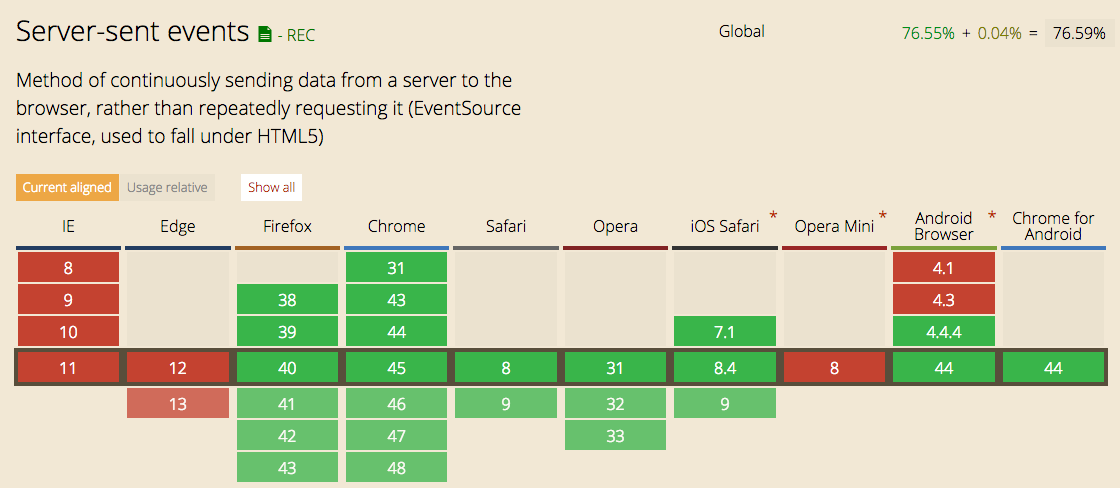Click the iOS Safari note asterisk
The image size is (1120, 488).
[x=773, y=216]
